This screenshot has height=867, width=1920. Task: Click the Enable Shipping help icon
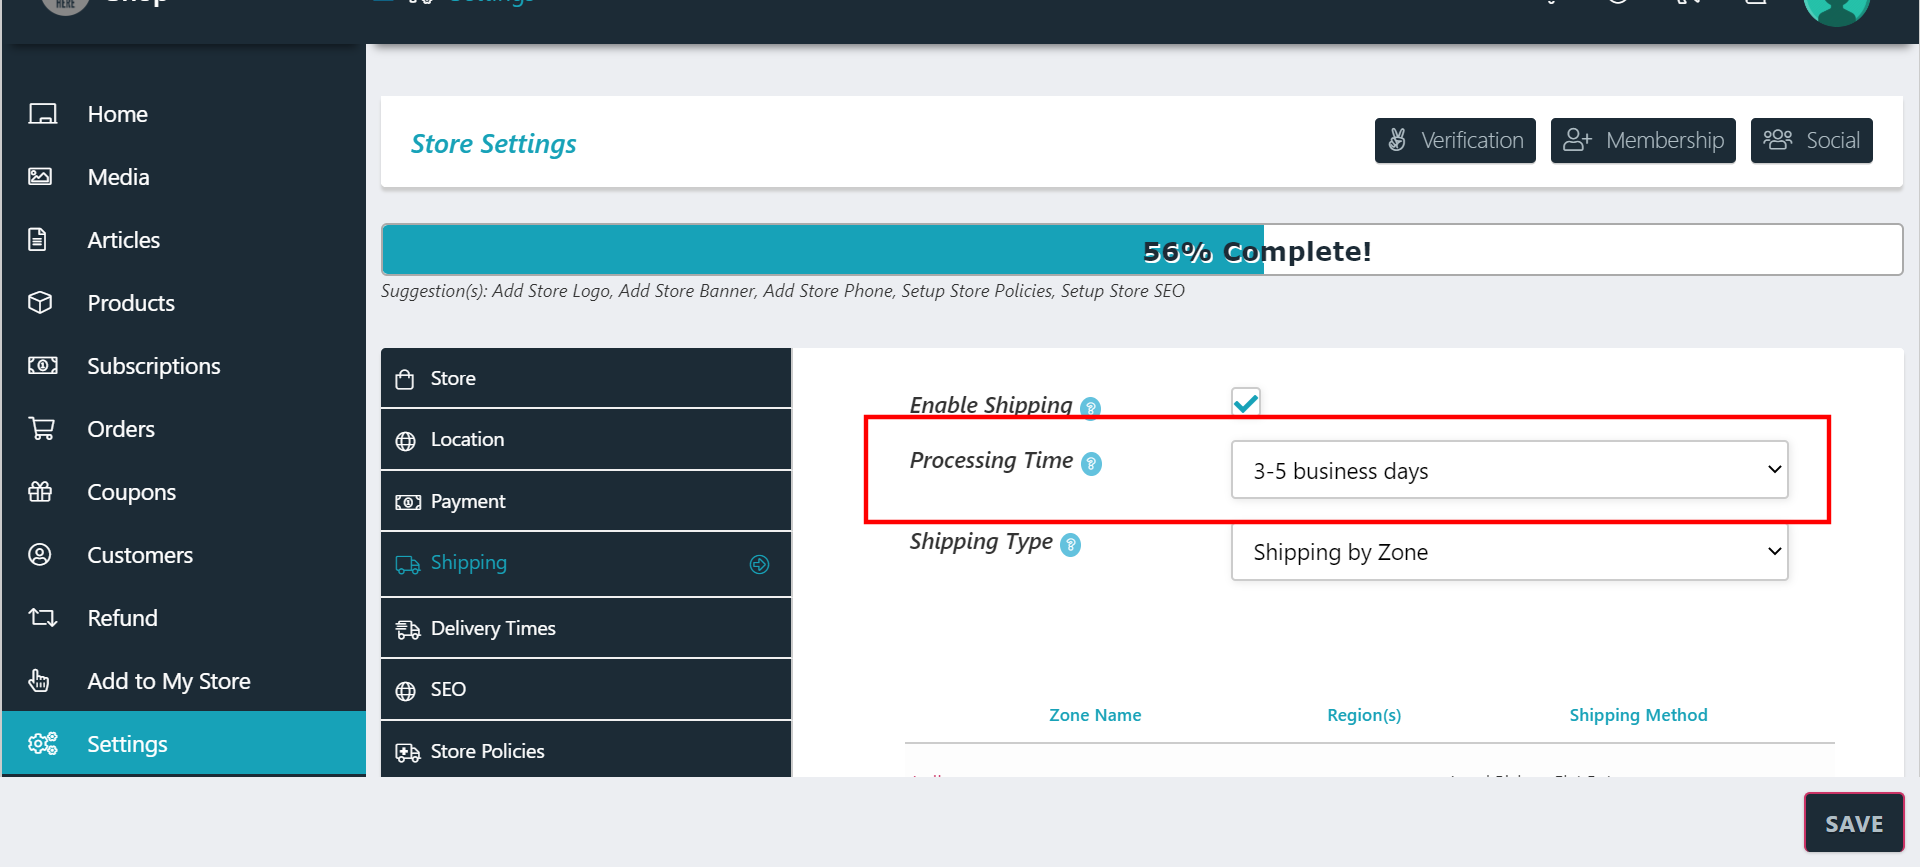[x=1091, y=407]
